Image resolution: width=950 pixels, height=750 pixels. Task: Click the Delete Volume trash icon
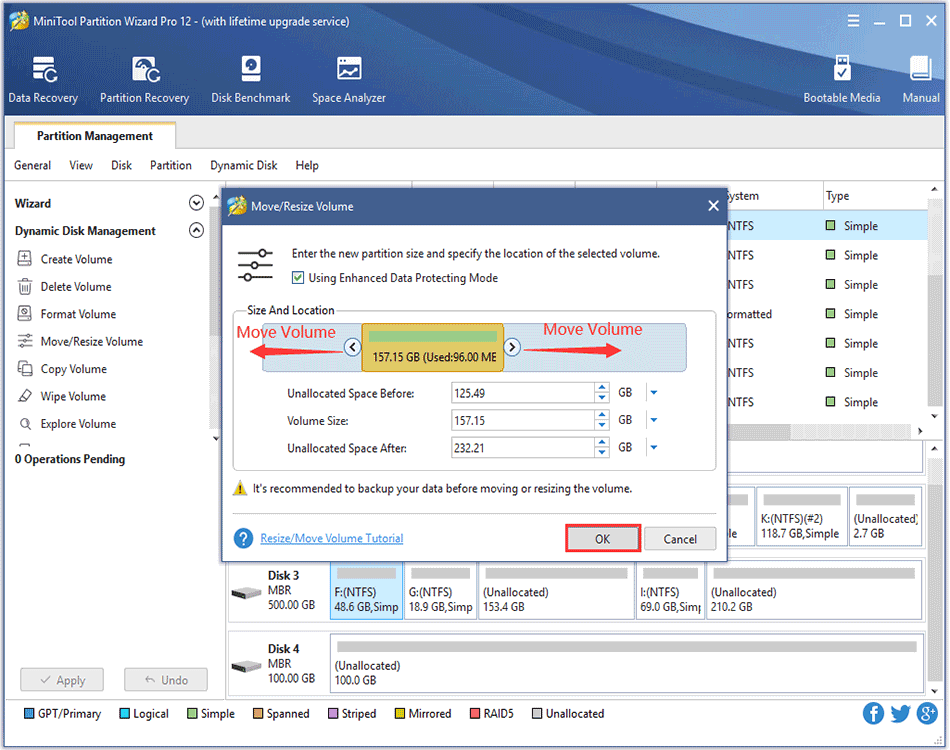coord(24,287)
